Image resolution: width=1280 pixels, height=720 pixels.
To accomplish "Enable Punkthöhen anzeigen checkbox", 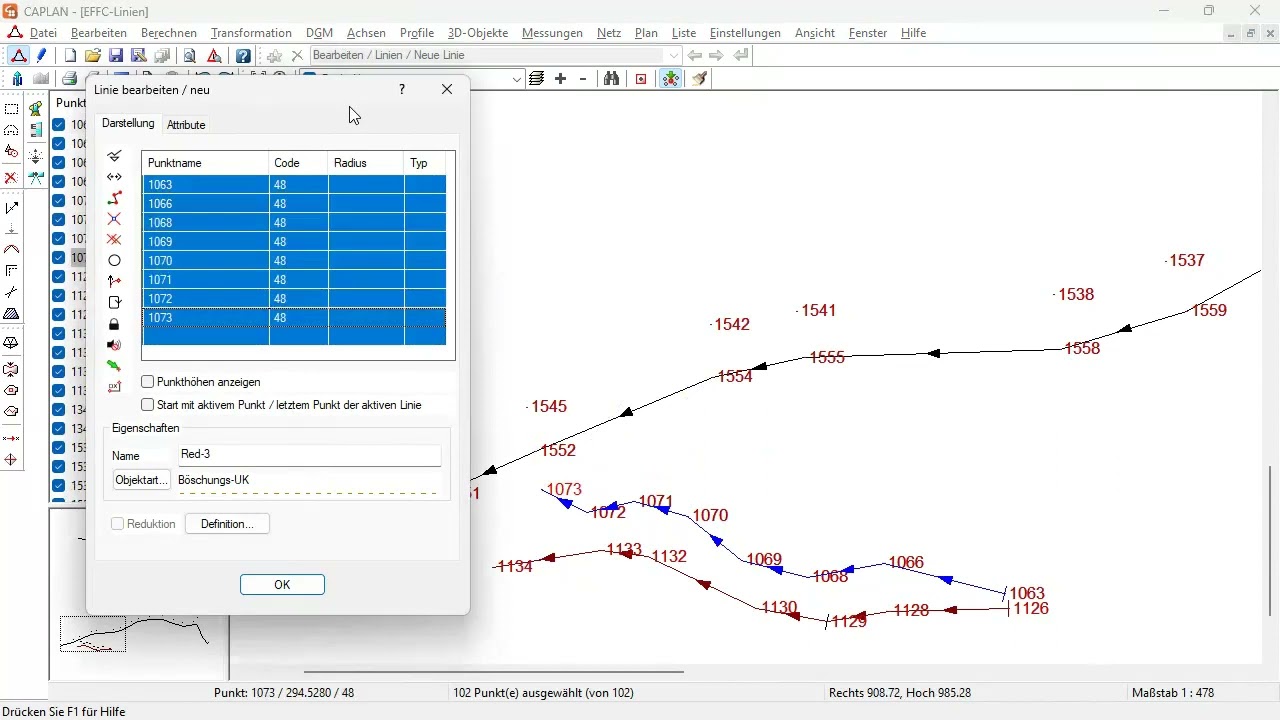I will 148,382.
